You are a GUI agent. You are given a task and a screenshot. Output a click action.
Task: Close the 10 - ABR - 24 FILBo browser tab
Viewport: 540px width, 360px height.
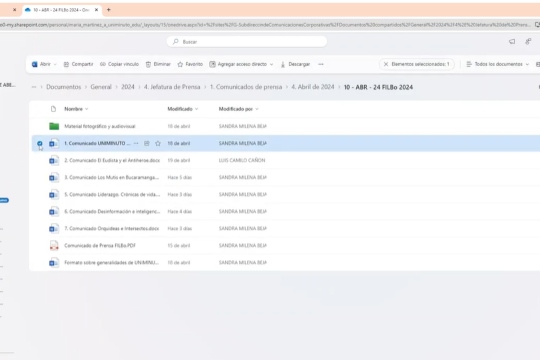[x=96, y=10]
